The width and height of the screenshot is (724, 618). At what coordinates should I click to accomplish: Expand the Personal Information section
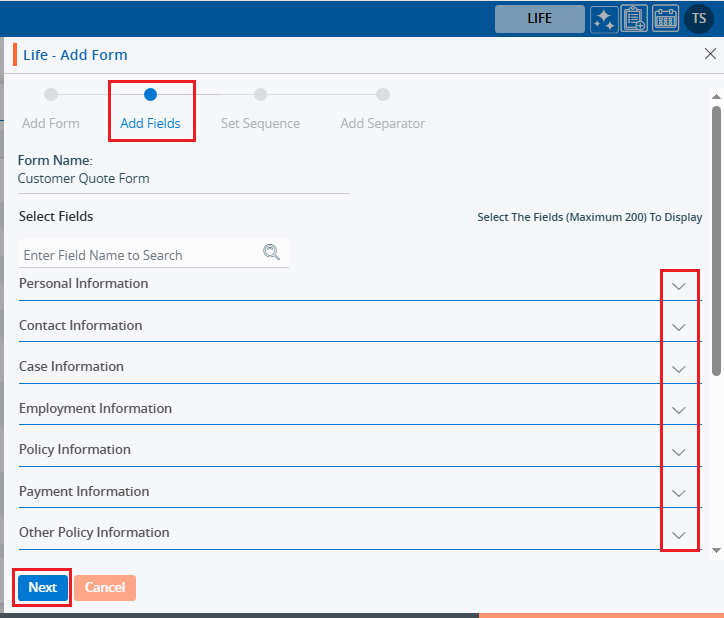[x=679, y=286]
